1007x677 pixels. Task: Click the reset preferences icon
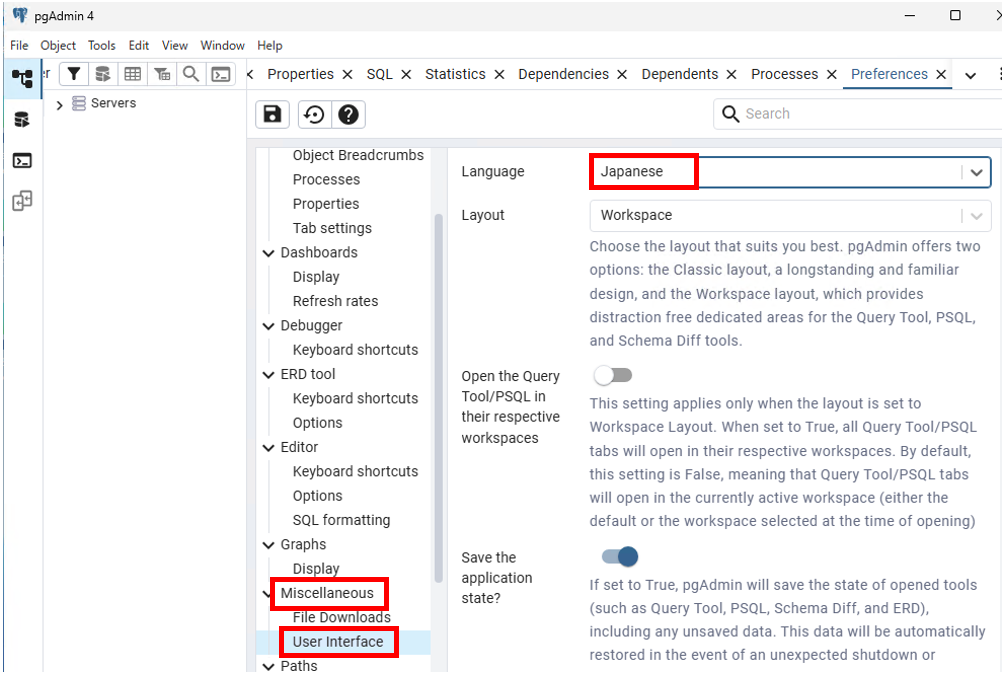coord(314,114)
